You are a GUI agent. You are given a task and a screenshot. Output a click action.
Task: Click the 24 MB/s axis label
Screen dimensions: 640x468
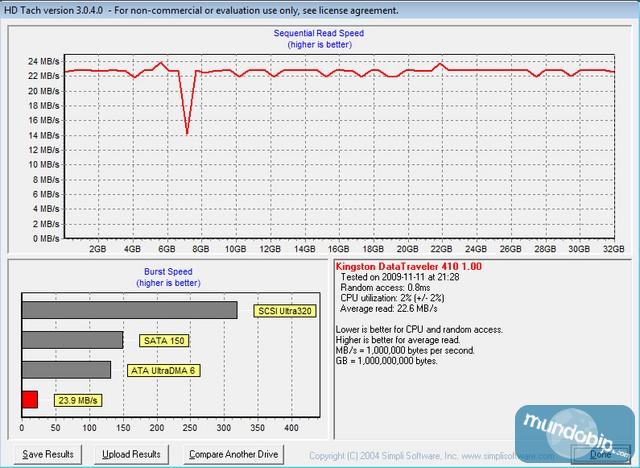(44, 62)
